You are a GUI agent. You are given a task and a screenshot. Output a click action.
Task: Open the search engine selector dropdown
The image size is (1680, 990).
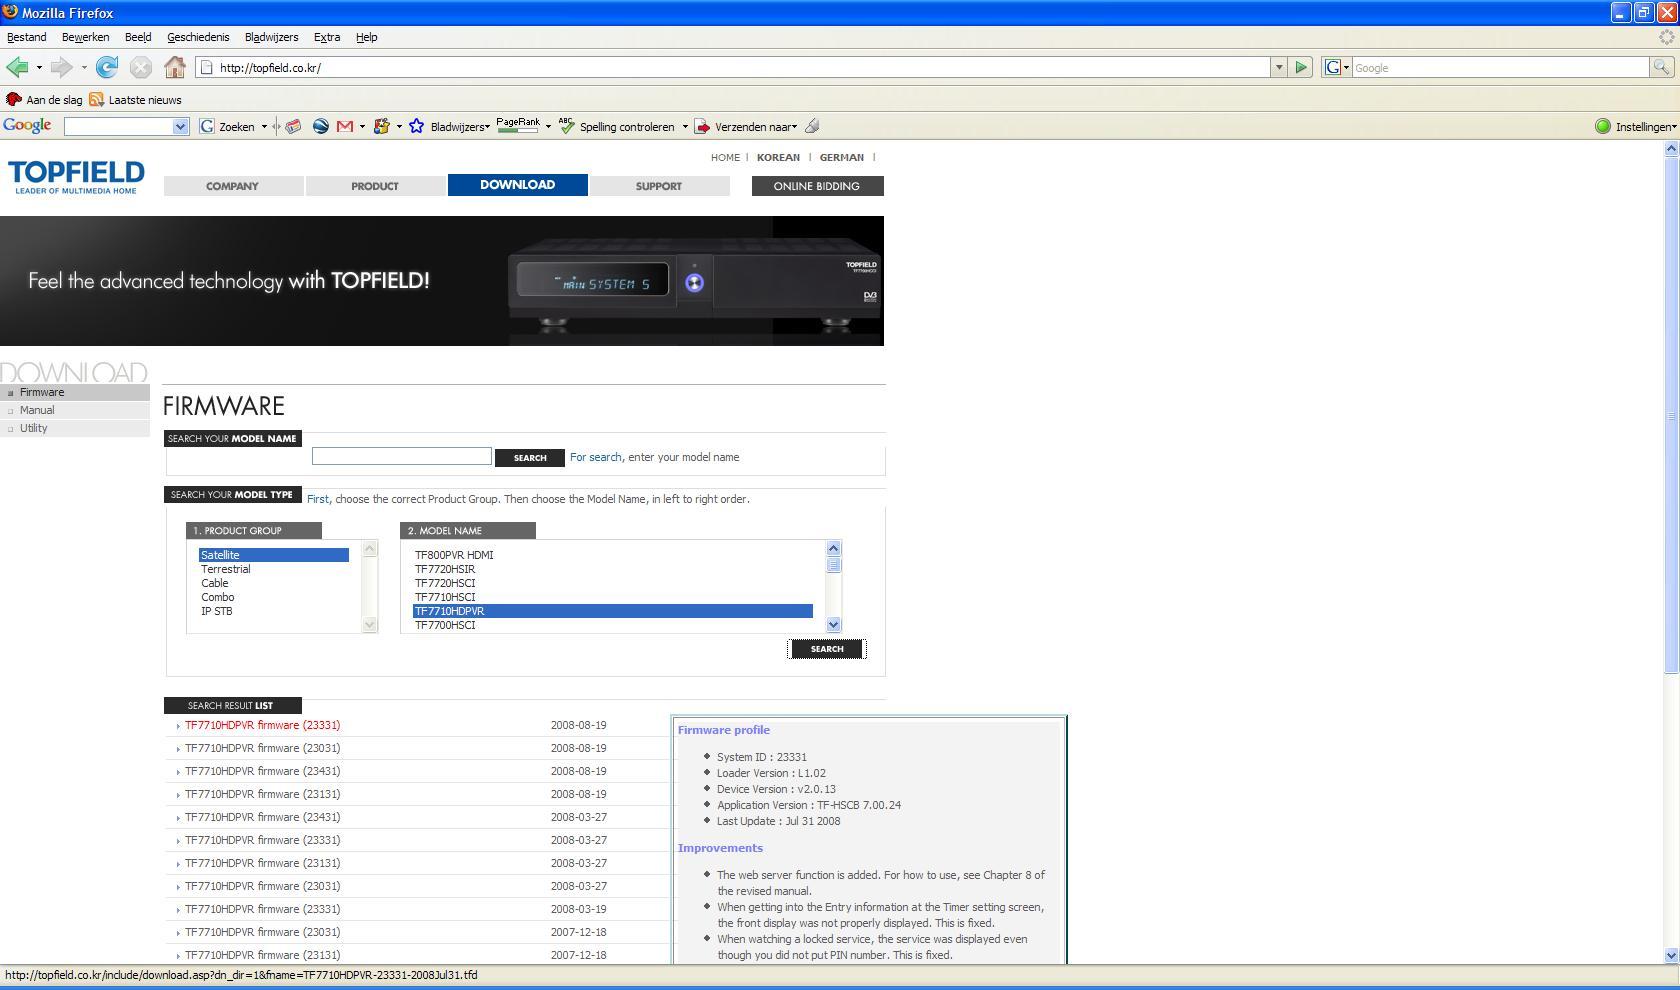[1337, 67]
